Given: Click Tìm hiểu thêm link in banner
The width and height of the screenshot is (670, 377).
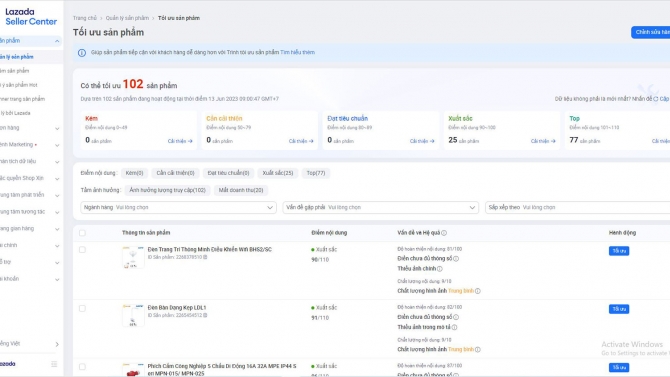Looking at the screenshot, I should coord(297,53).
